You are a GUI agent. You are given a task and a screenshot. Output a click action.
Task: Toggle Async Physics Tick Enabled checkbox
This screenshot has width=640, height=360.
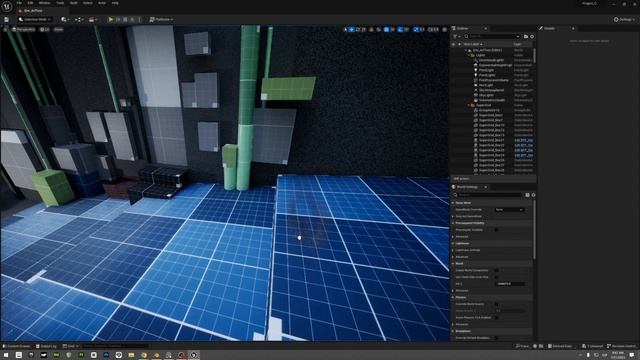point(496,318)
